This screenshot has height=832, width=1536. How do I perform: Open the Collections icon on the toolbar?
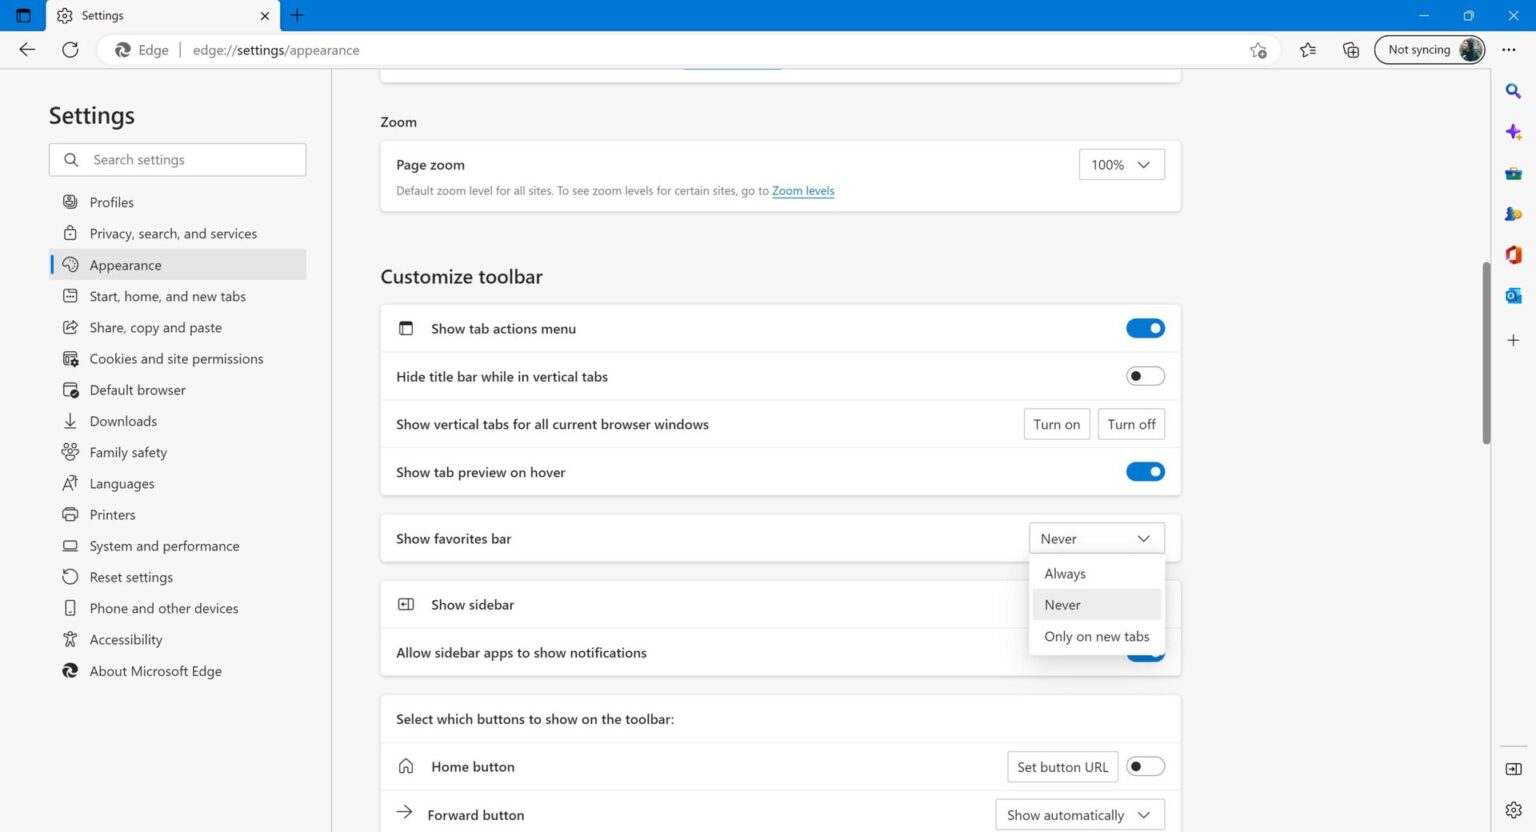click(x=1350, y=49)
